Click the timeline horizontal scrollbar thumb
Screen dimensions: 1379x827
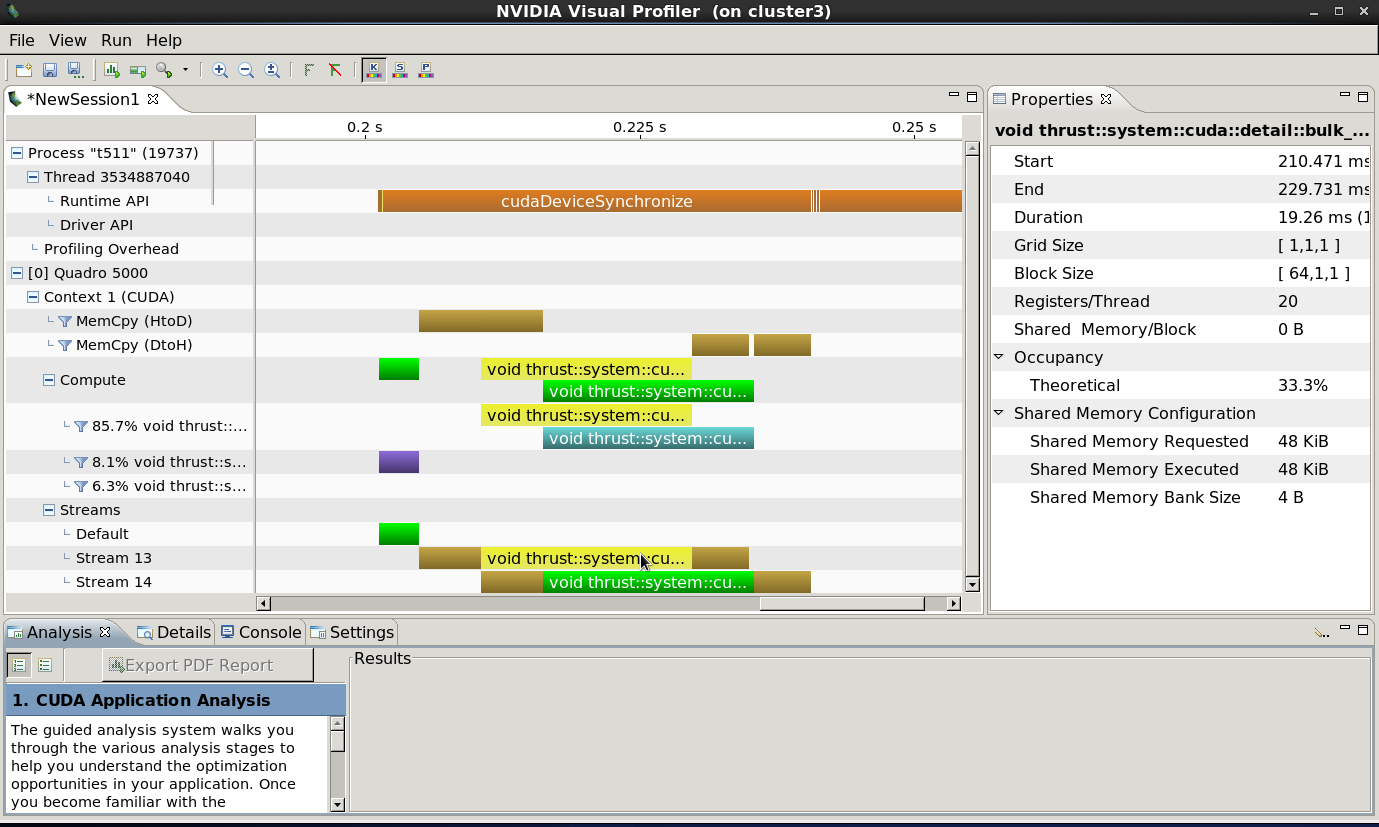(842, 603)
